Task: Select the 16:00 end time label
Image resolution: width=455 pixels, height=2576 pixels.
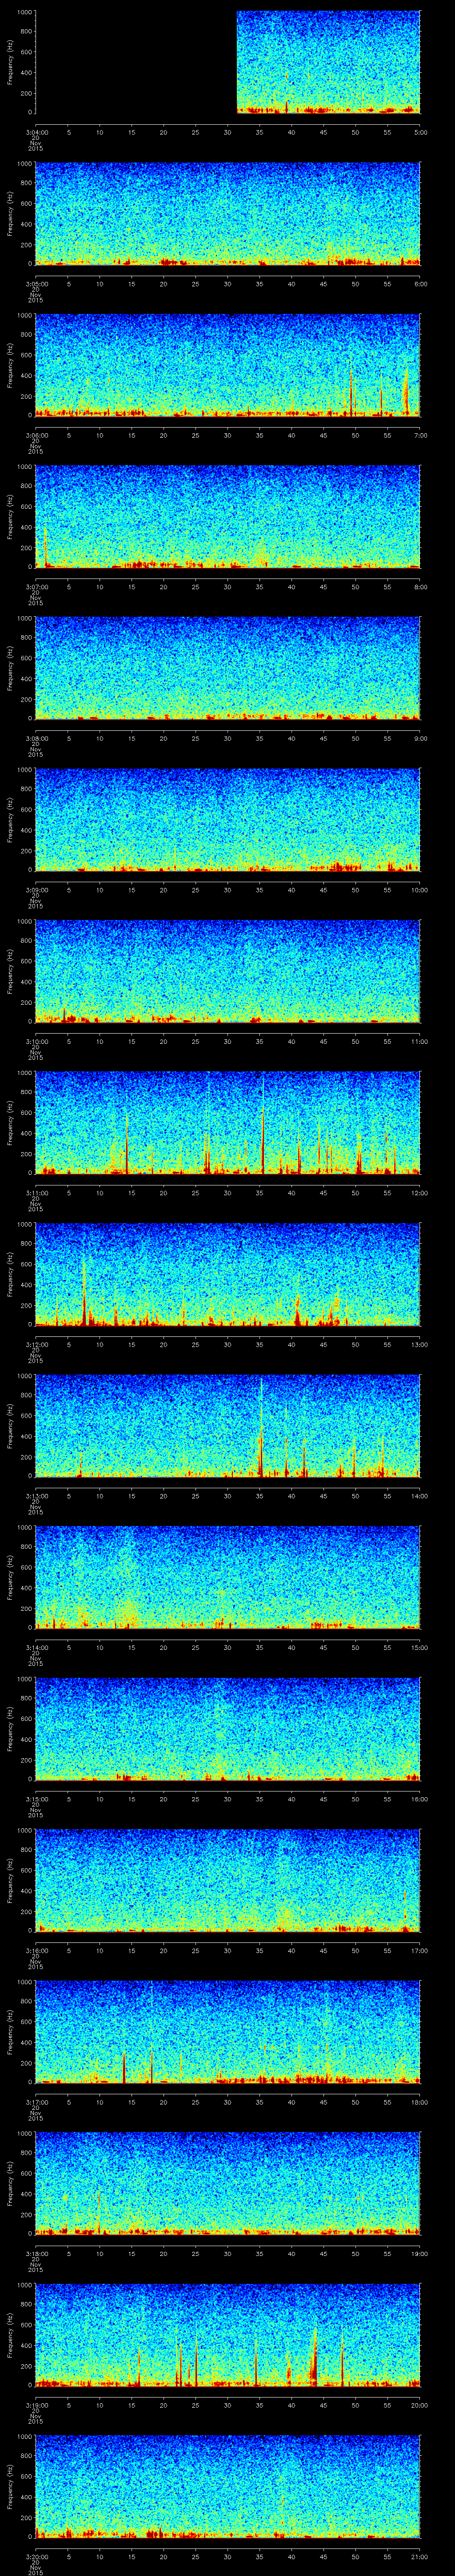Action: [x=419, y=1798]
